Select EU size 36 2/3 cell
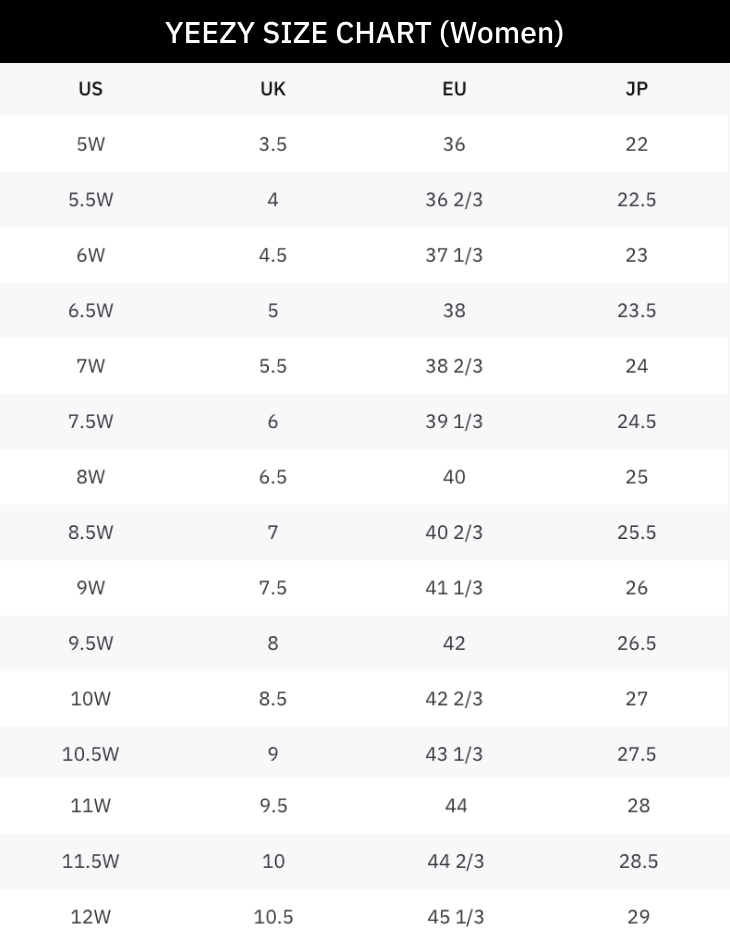 (x=454, y=200)
